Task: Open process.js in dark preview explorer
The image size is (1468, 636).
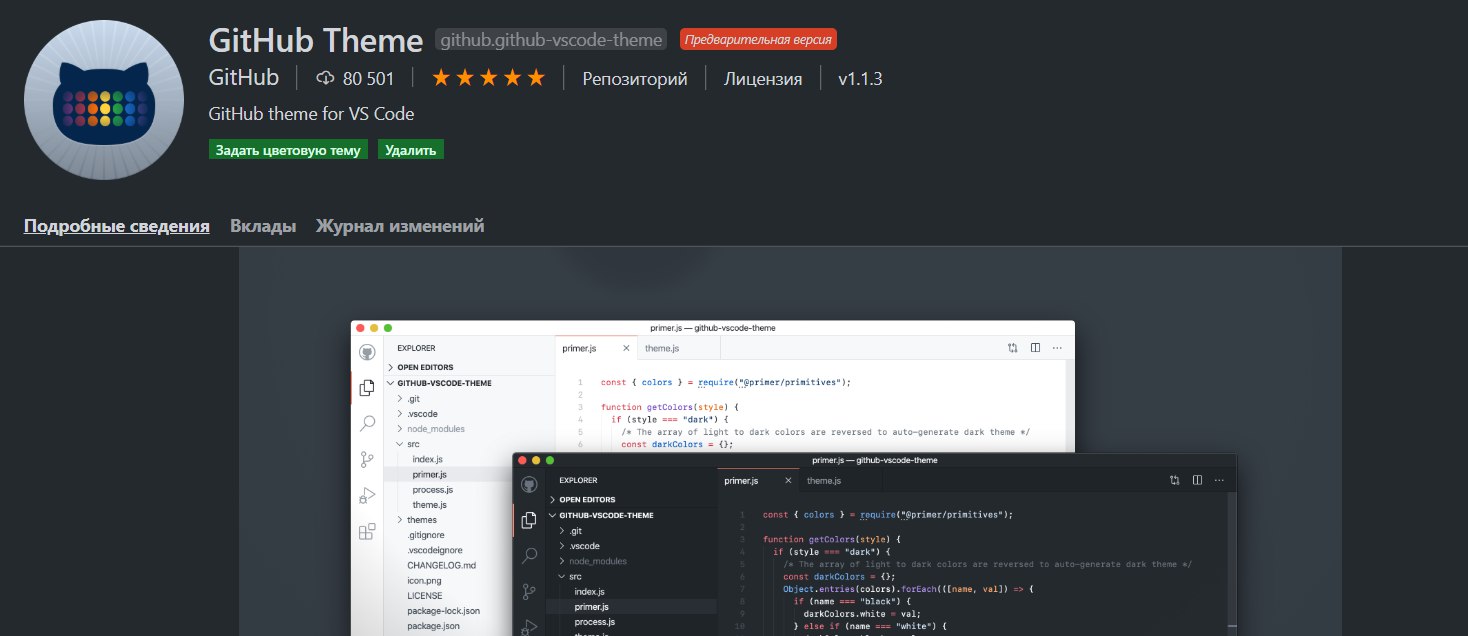Action: 594,622
